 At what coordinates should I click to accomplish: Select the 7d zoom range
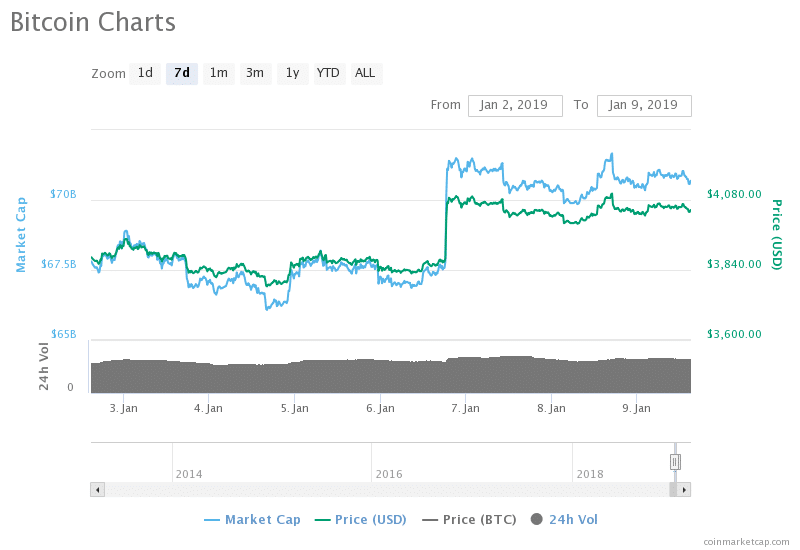coord(182,73)
